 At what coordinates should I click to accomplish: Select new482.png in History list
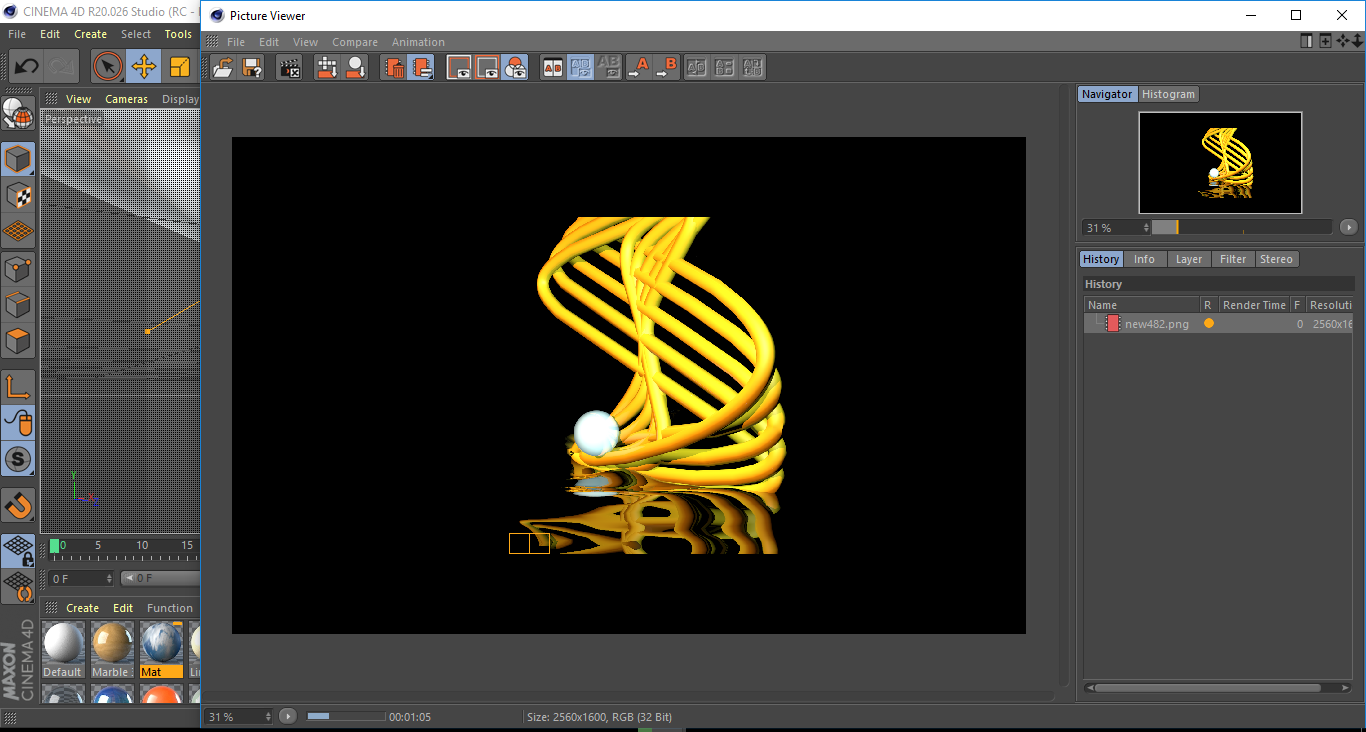[1157, 324]
